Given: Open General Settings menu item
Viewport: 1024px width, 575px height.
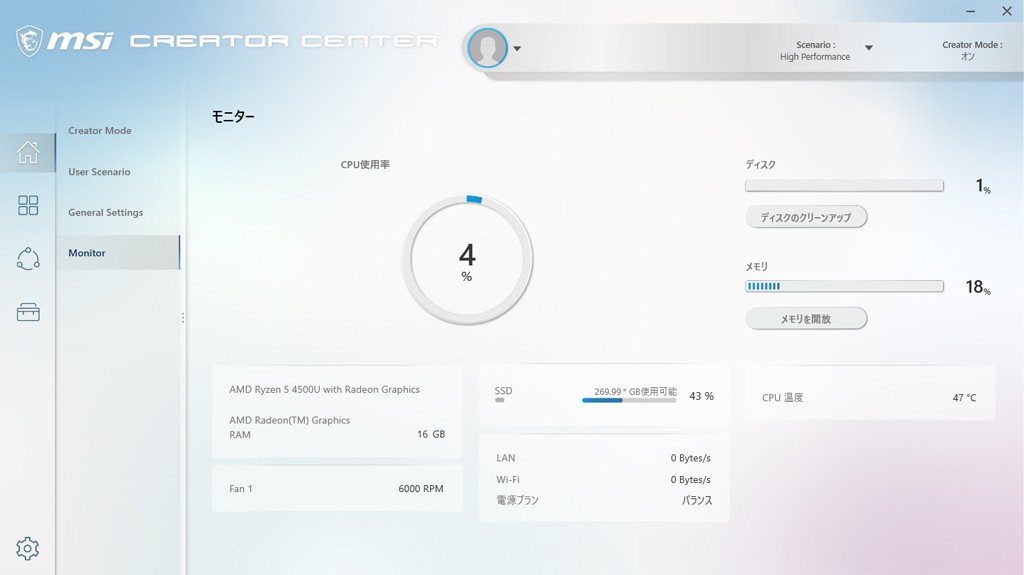Looking at the screenshot, I should pyautogui.click(x=106, y=212).
